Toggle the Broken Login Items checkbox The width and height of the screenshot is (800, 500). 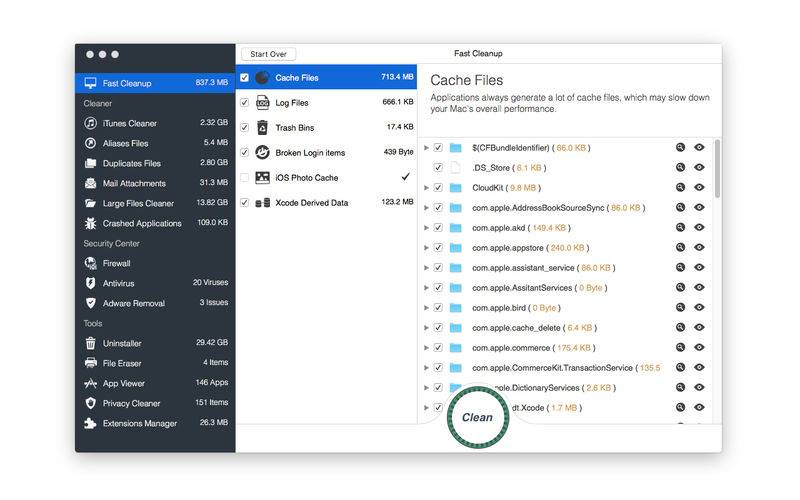(x=244, y=153)
